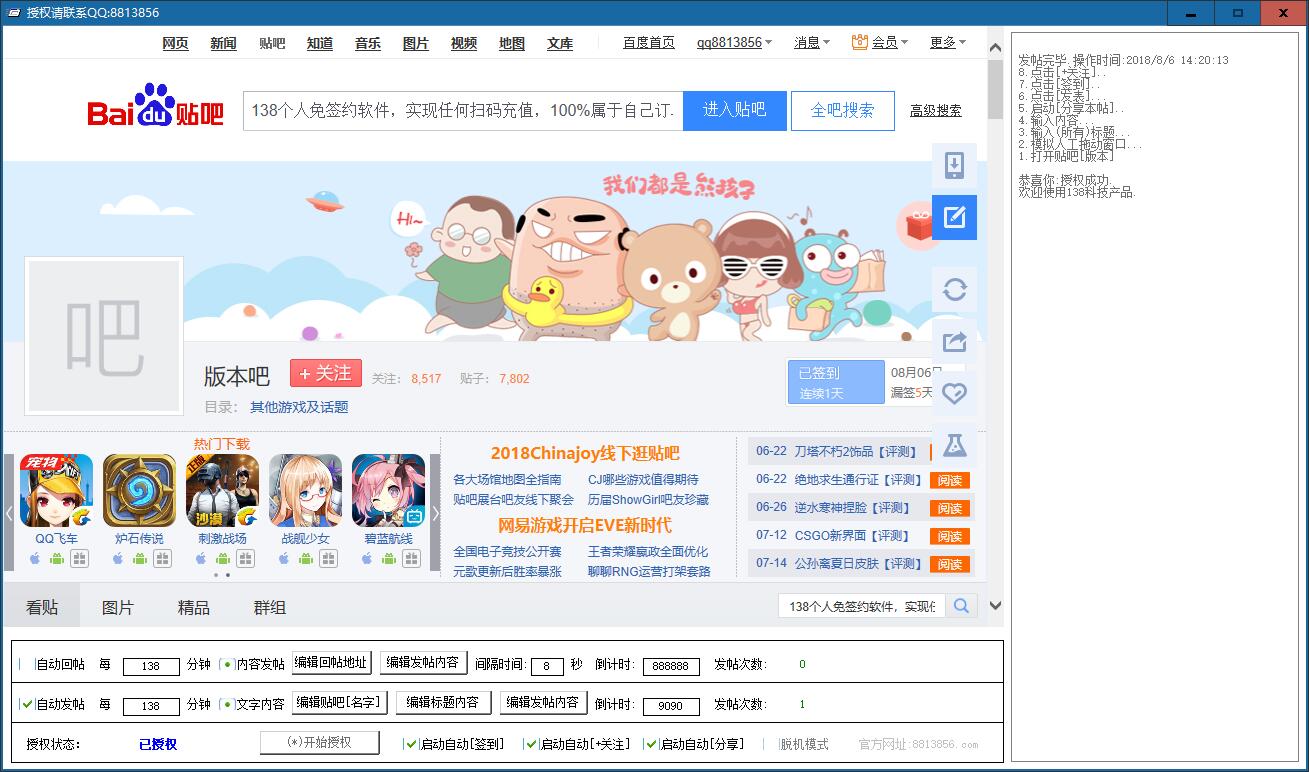Screen dimensions: 1309x772
Task: Click the QR code icon under 战舰少女
Action: pos(327,558)
